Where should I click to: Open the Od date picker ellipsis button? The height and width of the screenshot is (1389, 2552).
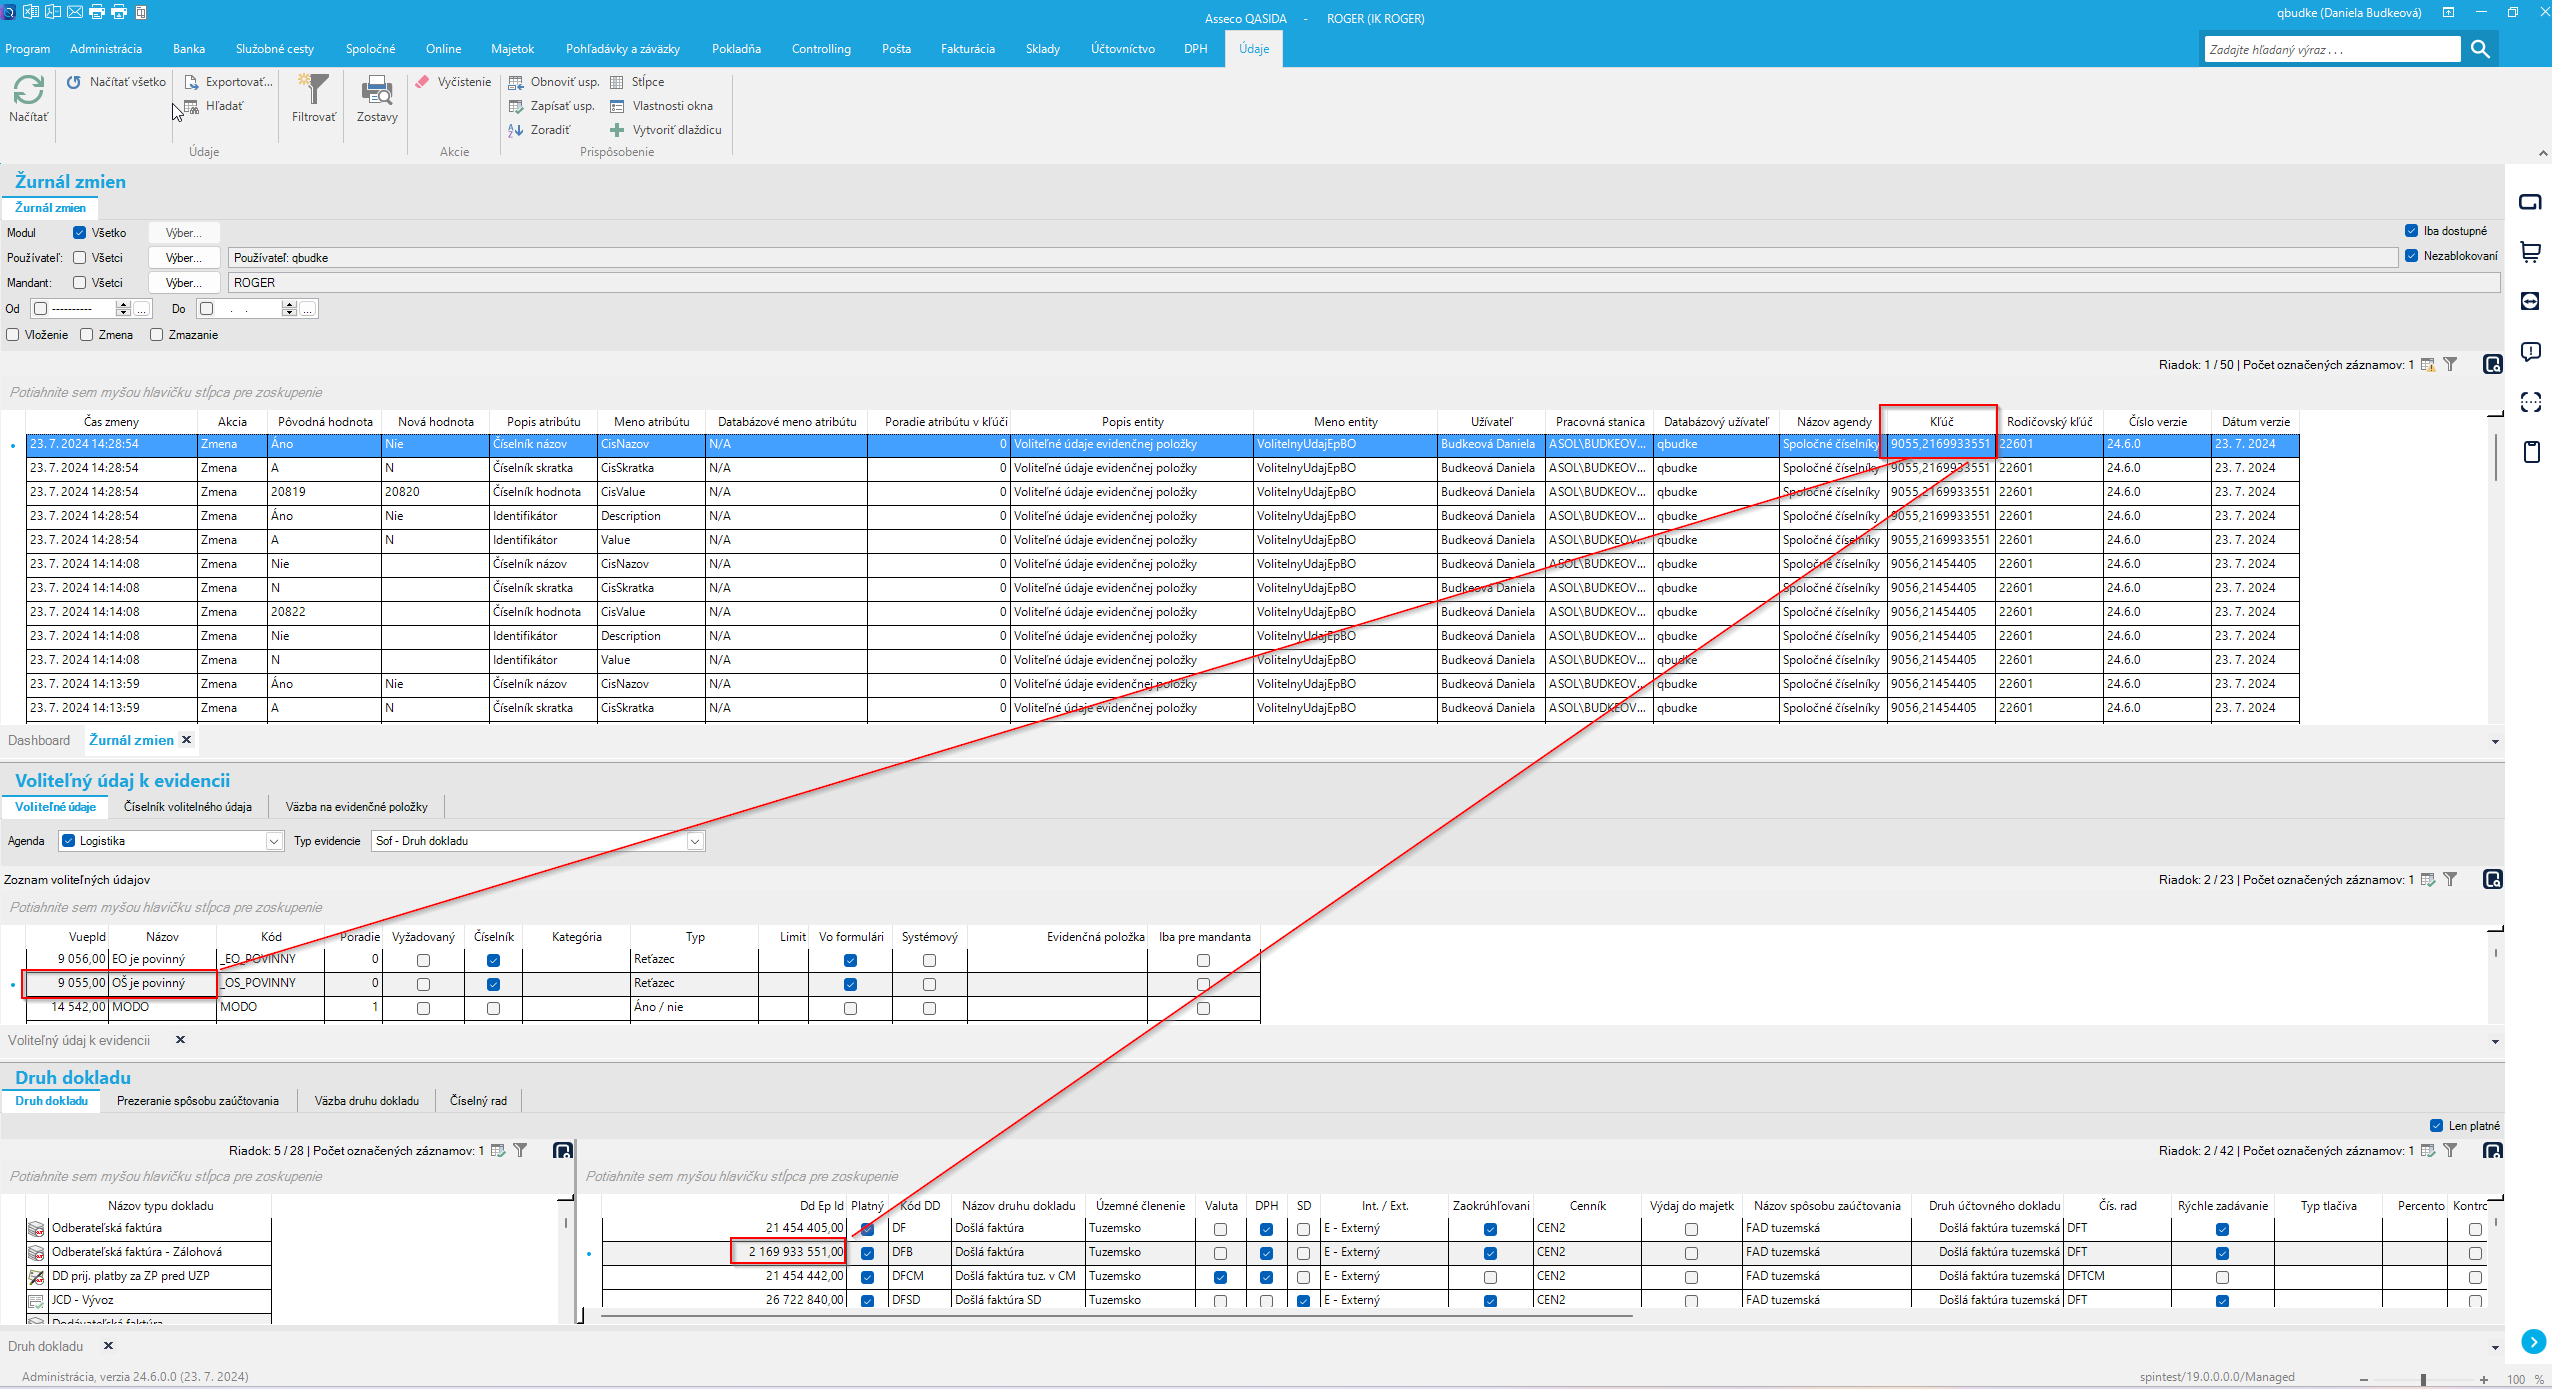click(x=142, y=309)
